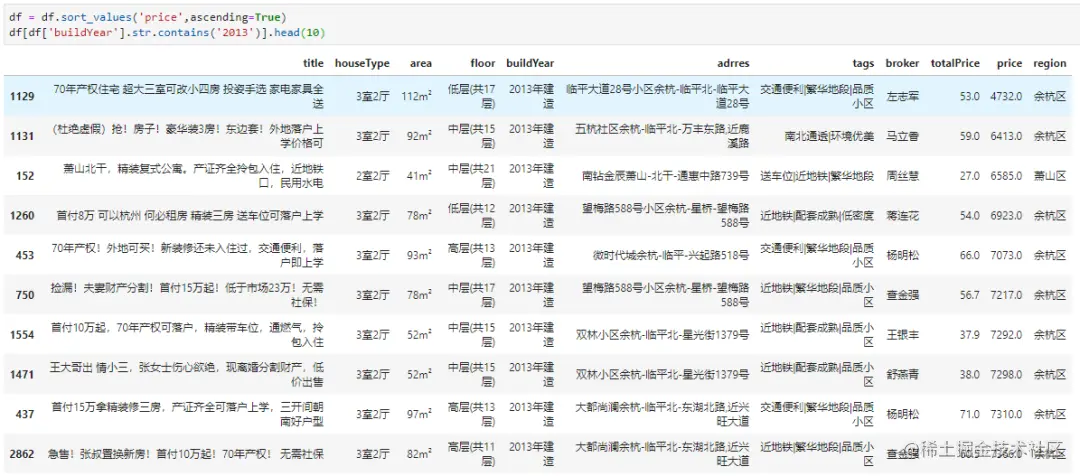1080x476 pixels.
Task: Click the price cell 6923.0
Action: point(1006,216)
